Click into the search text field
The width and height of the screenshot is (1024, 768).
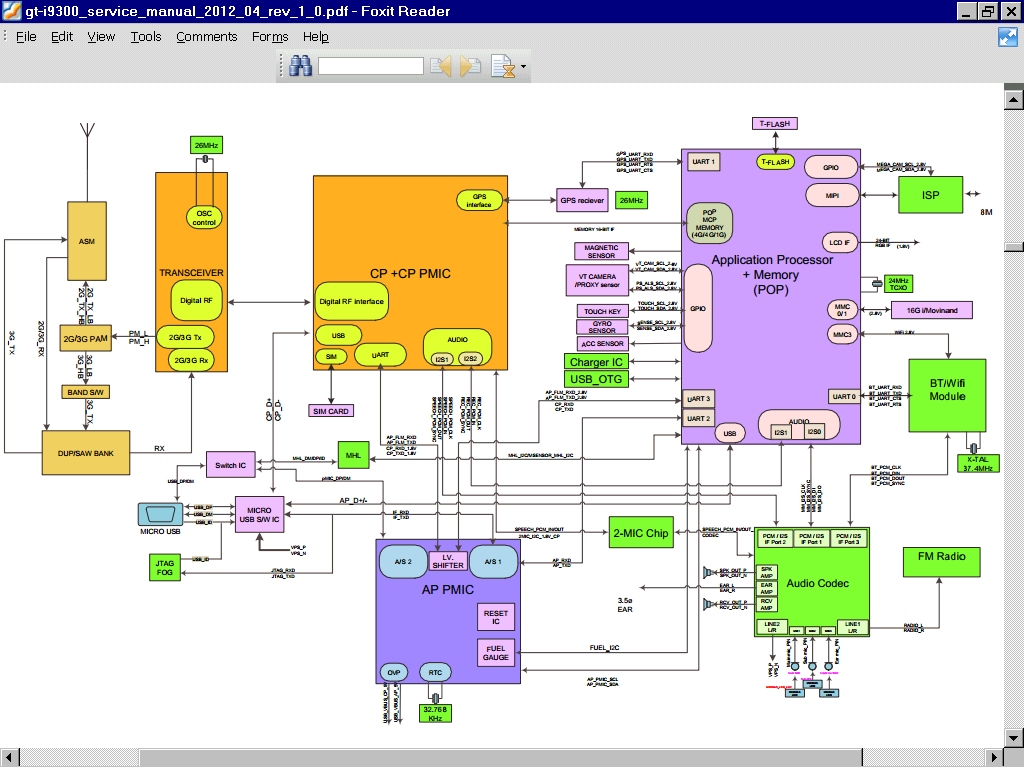pyautogui.click(x=370, y=66)
